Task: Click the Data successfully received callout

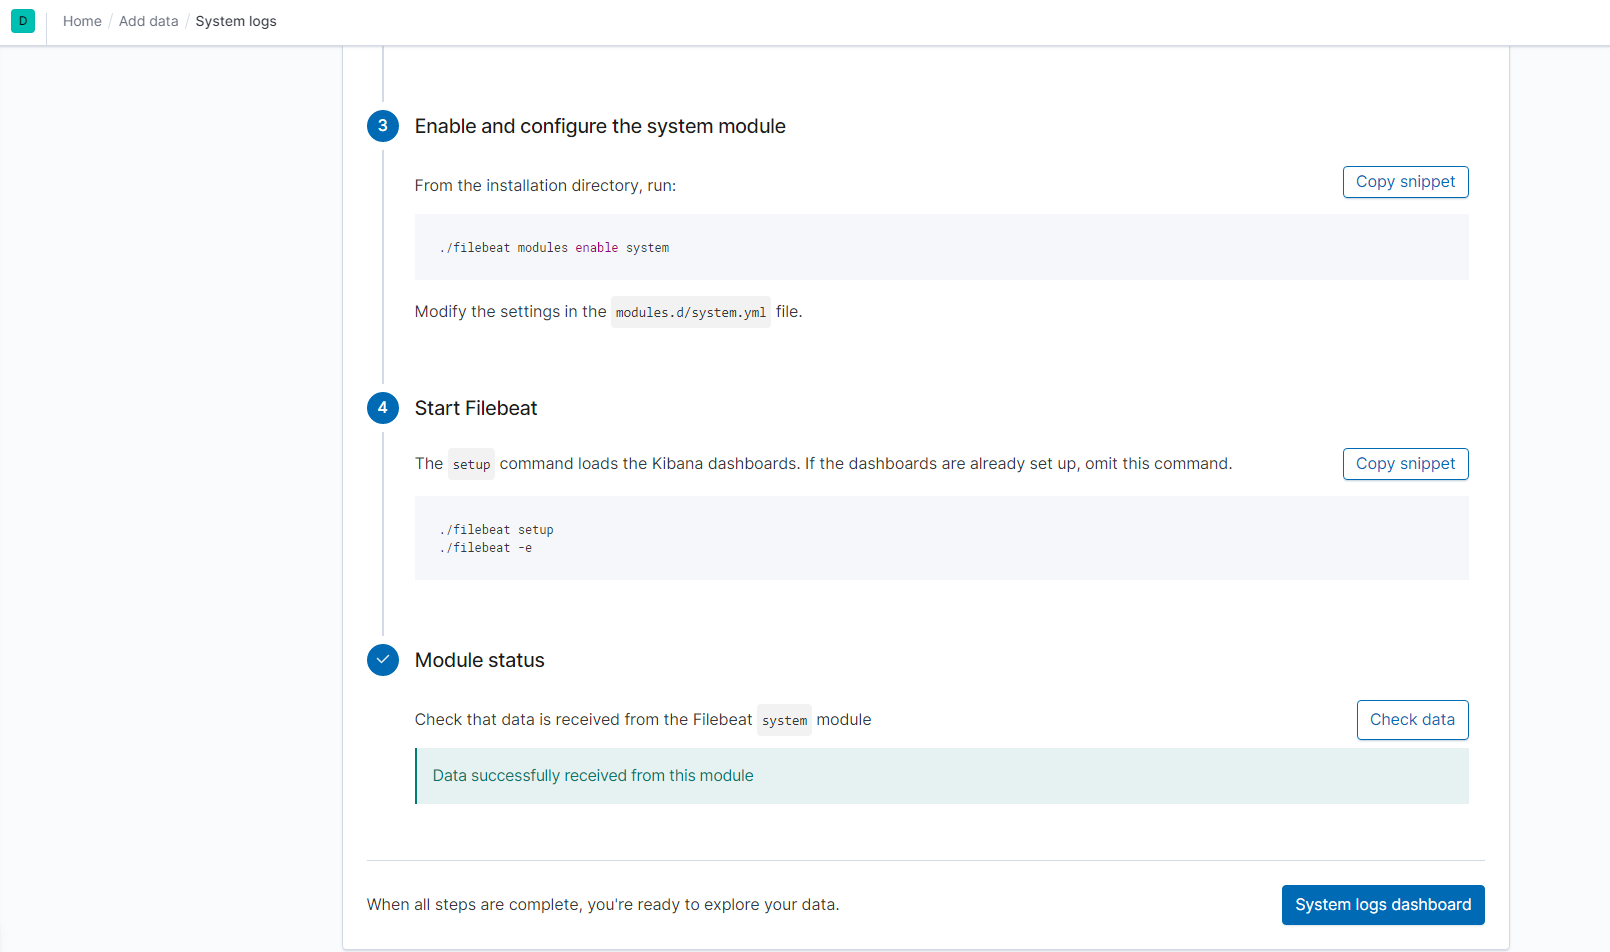Action: [x=940, y=776]
